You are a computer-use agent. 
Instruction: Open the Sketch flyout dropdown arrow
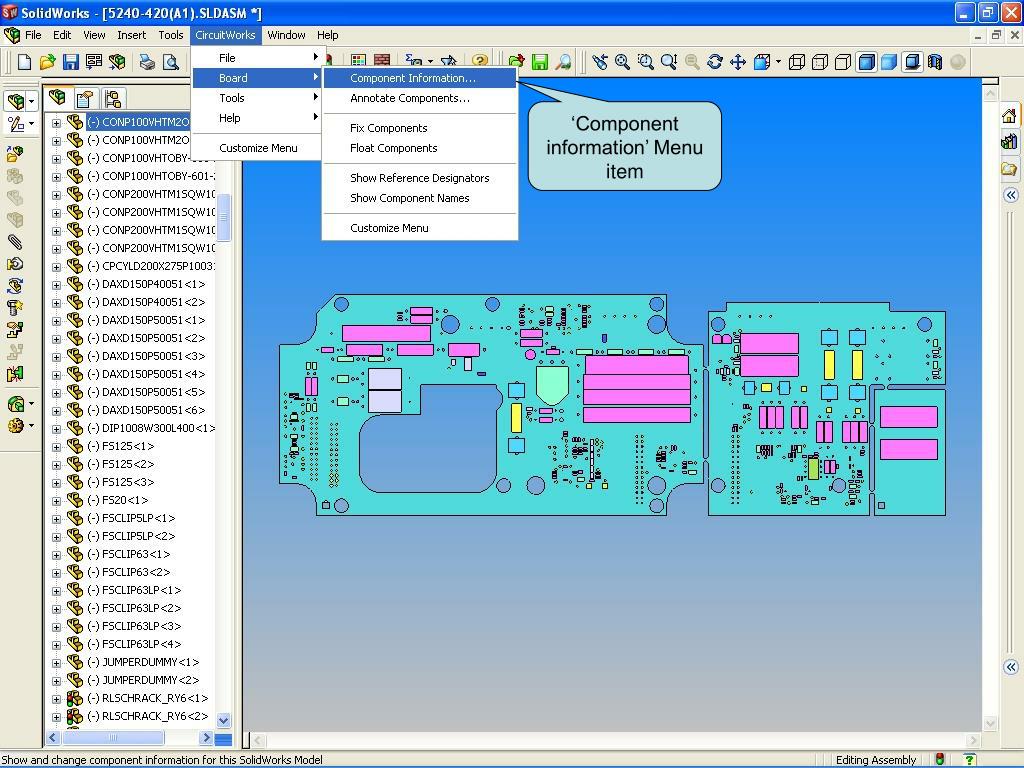[31, 123]
